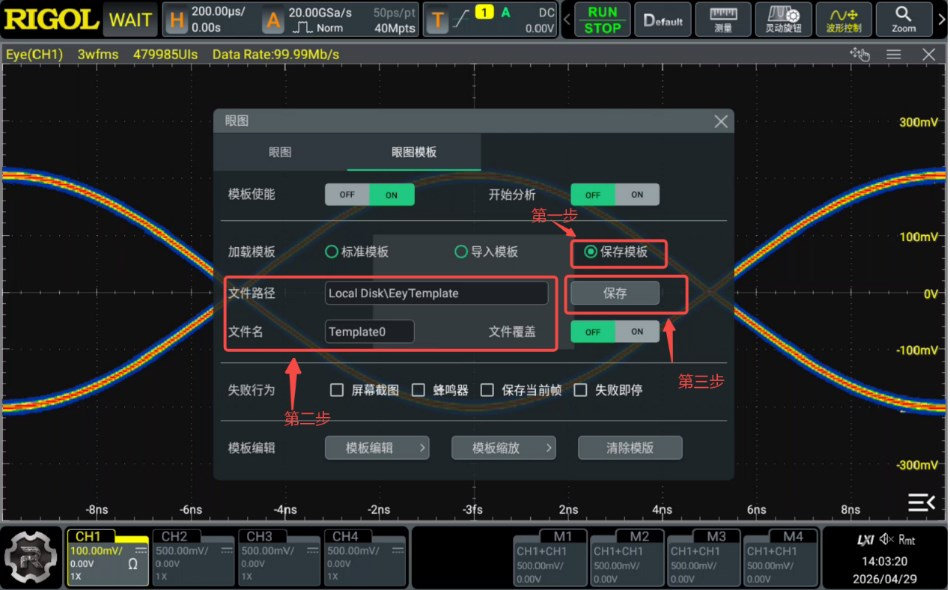The width and height of the screenshot is (950, 590).
Task: Select the 导入模板 radio button
Action: (461, 251)
